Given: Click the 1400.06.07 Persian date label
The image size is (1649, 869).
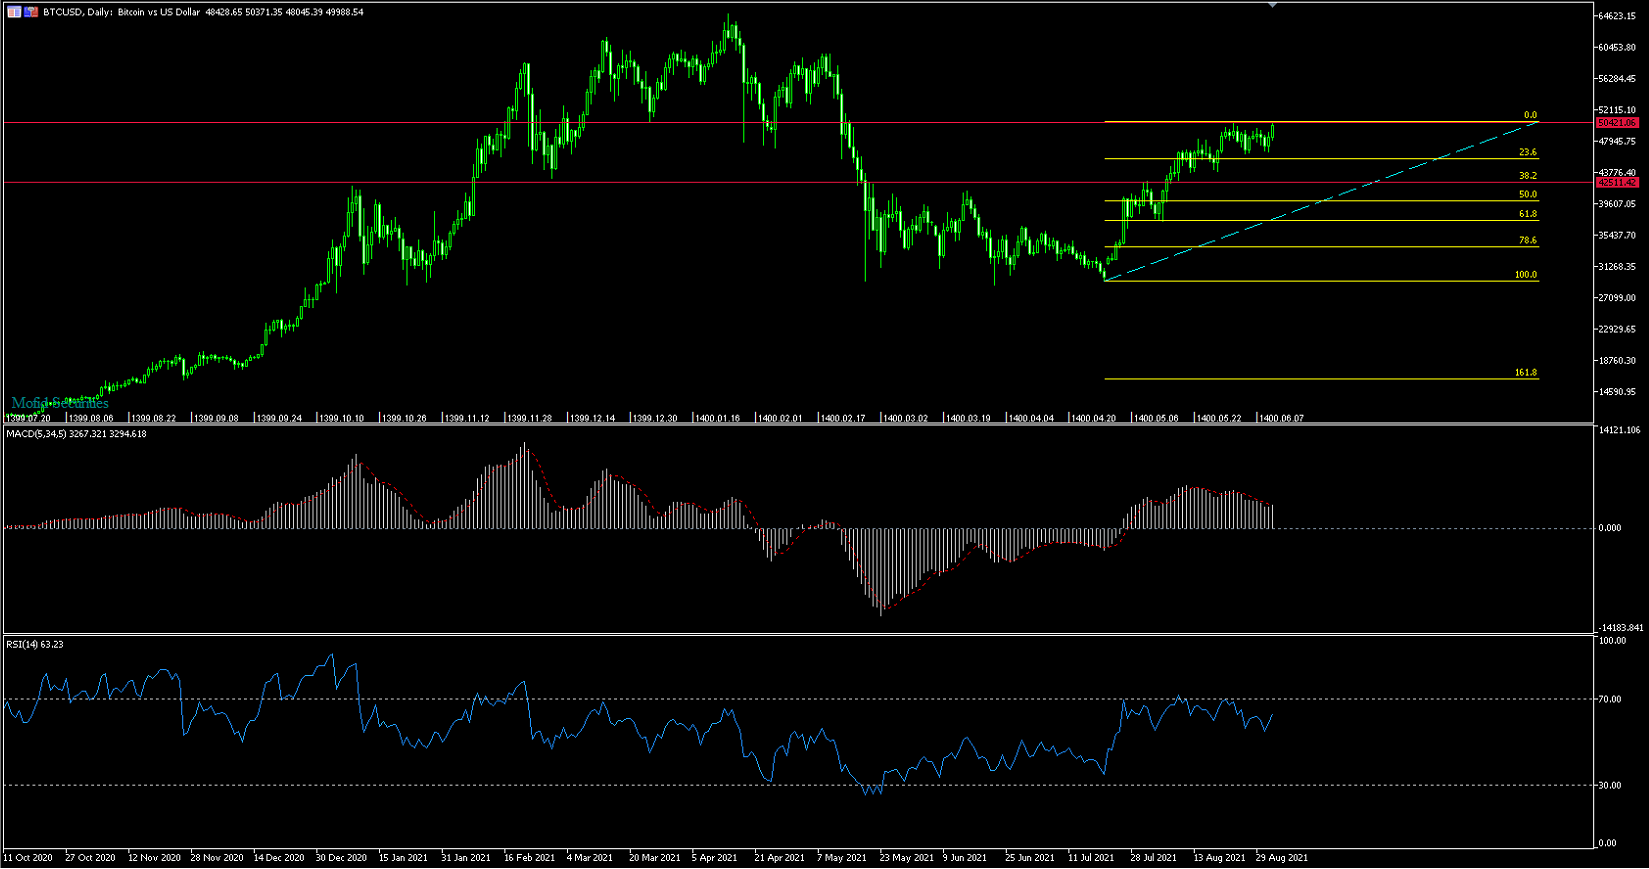Looking at the screenshot, I should click(x=1281, y=418).
